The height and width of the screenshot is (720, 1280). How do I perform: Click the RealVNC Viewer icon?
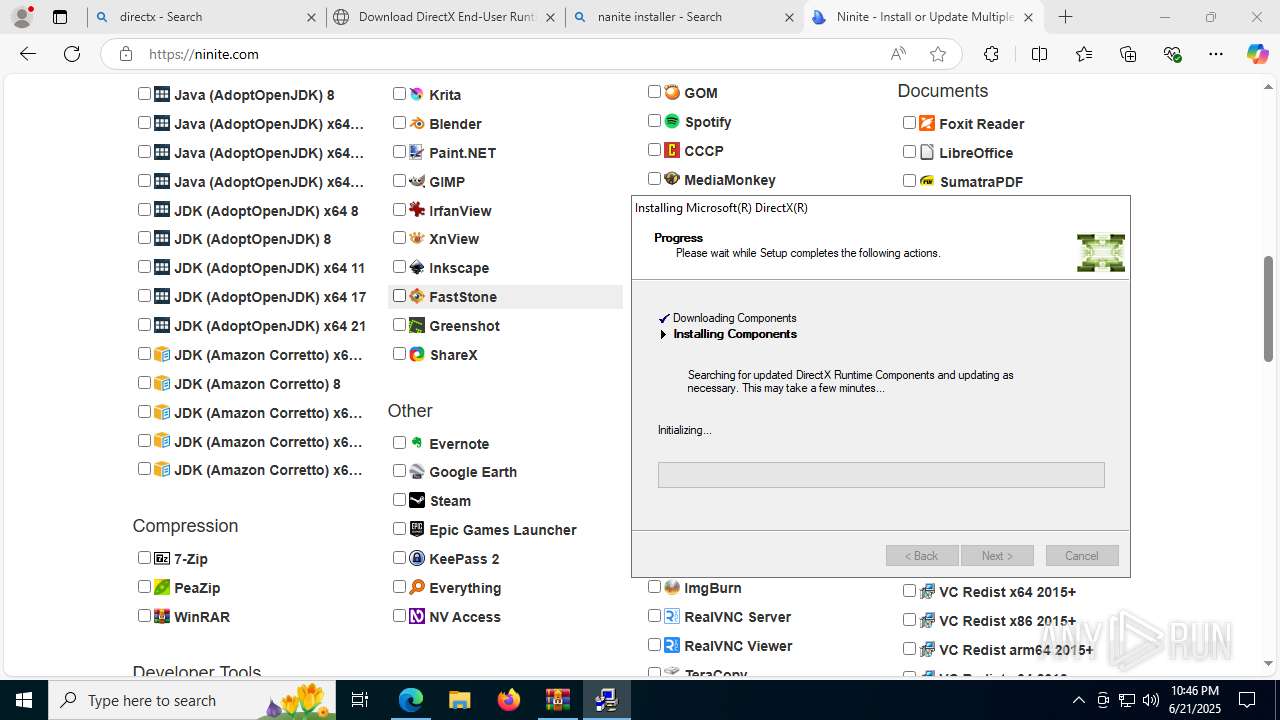[672, 646]
